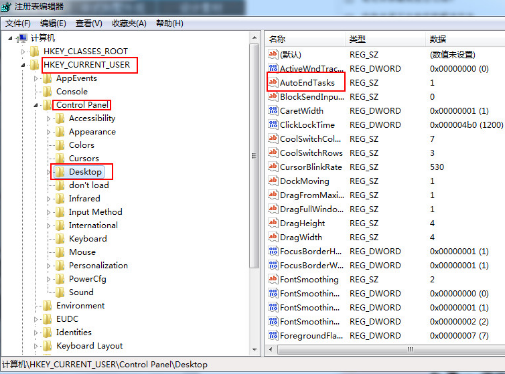Click the FocusBorderH... DWORD value icon
505x374 pixels.
click(x=273, y=251)
